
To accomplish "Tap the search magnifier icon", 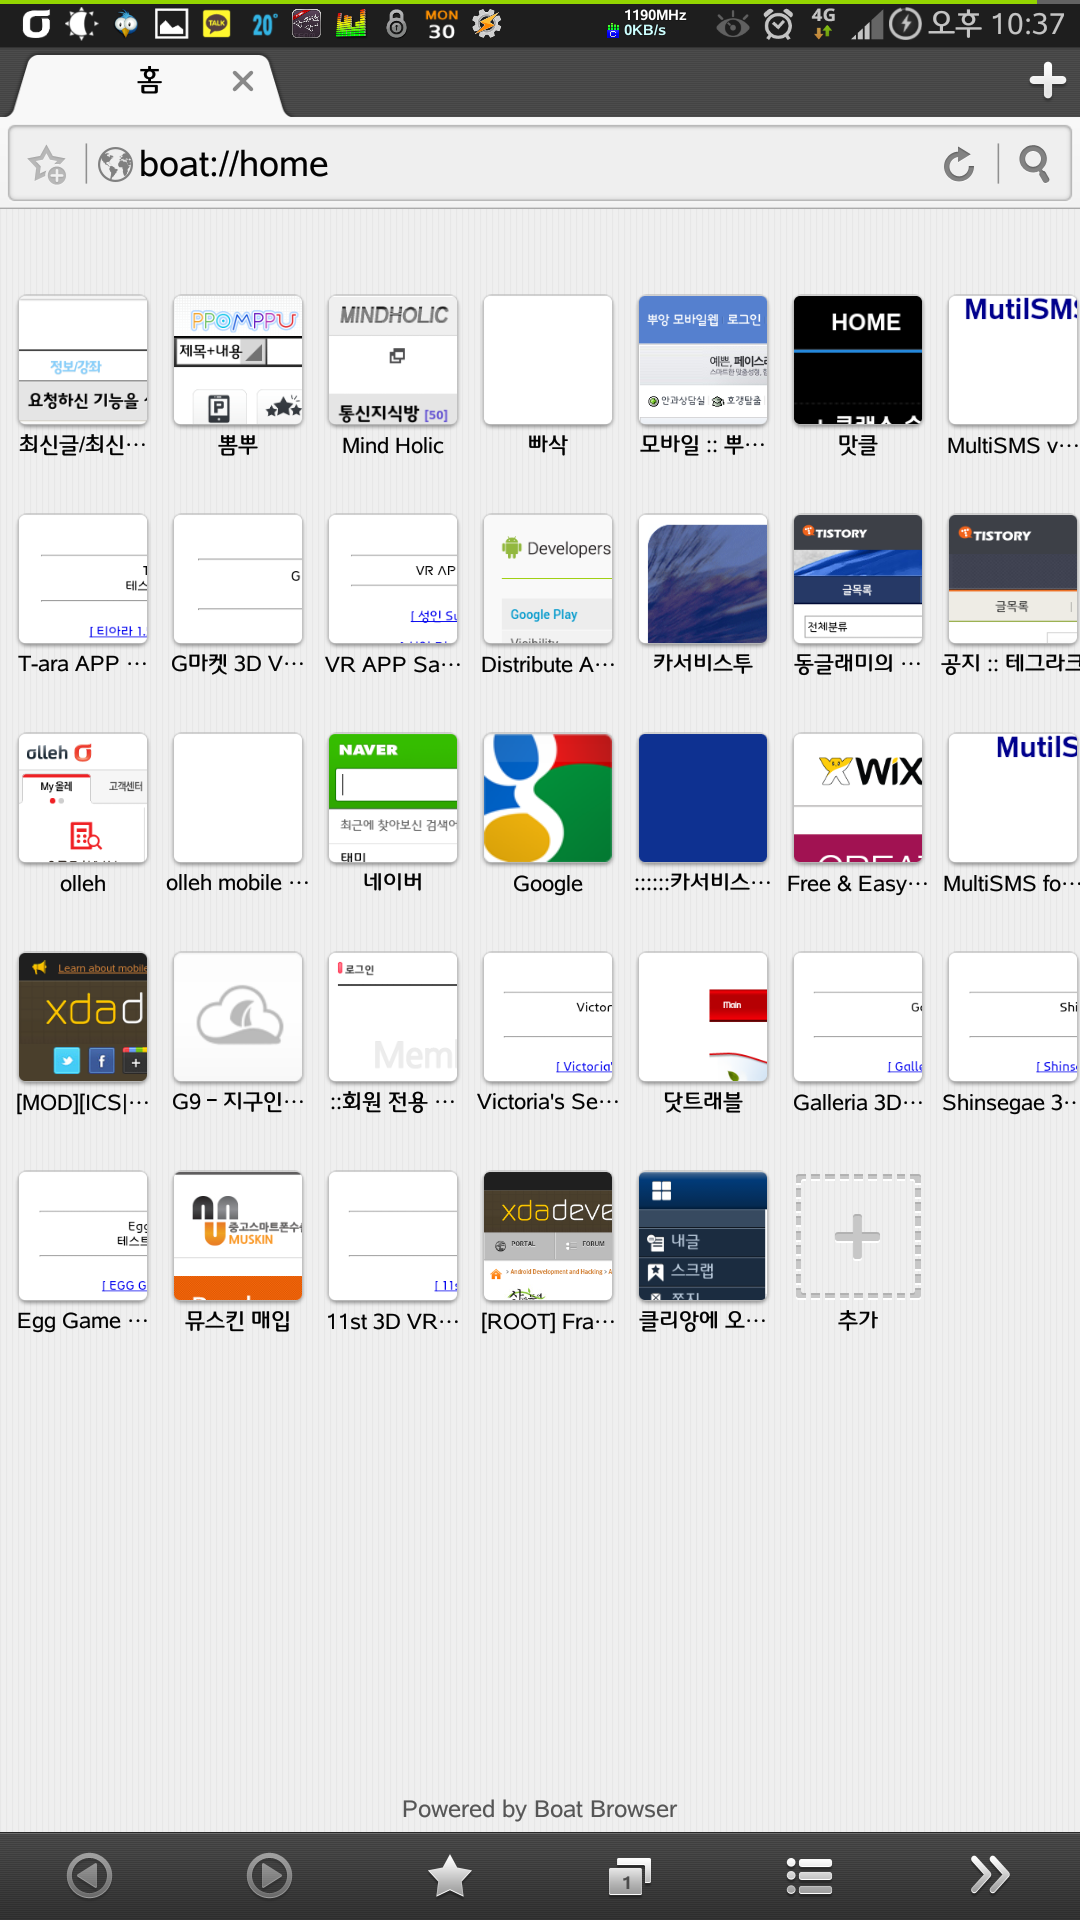I will point(1034,164).
